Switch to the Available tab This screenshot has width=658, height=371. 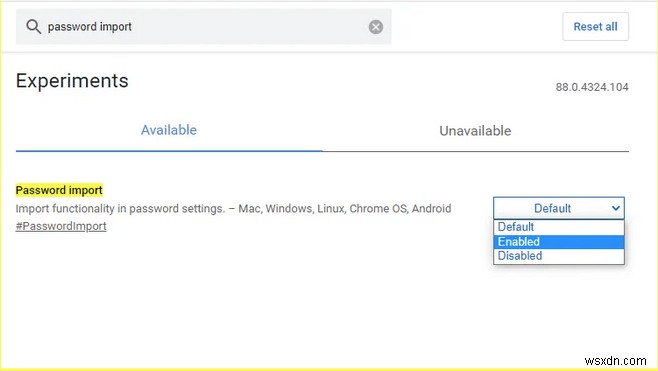pos(169,131)
